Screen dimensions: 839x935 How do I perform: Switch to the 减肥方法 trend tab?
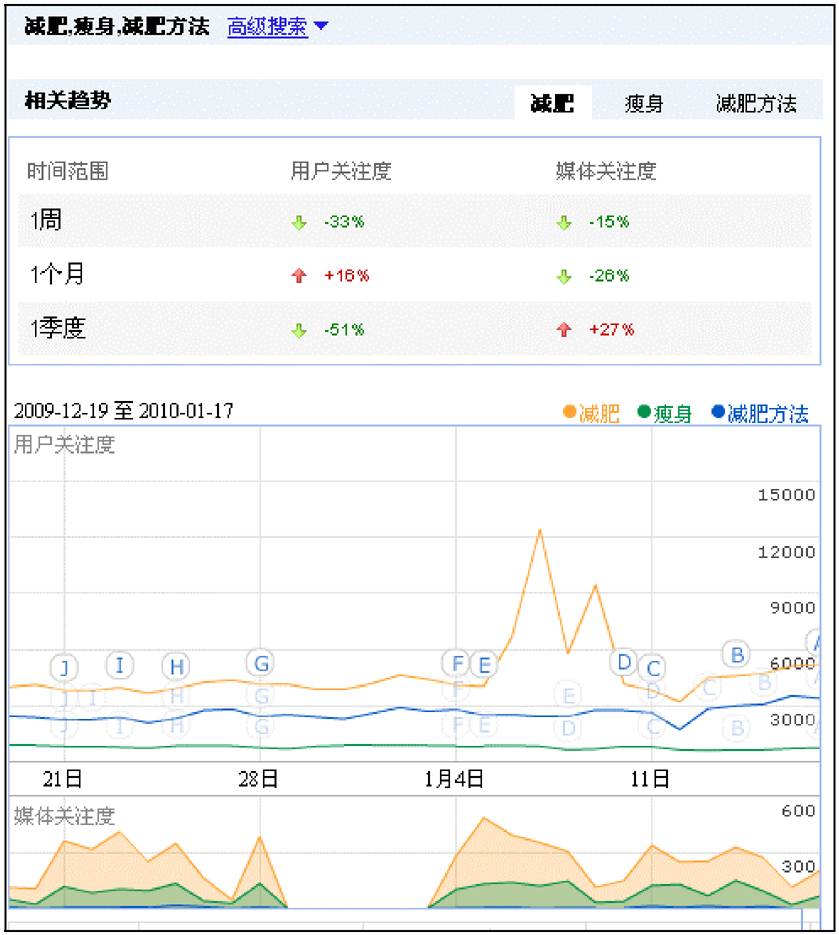click(x=756, y=104)
